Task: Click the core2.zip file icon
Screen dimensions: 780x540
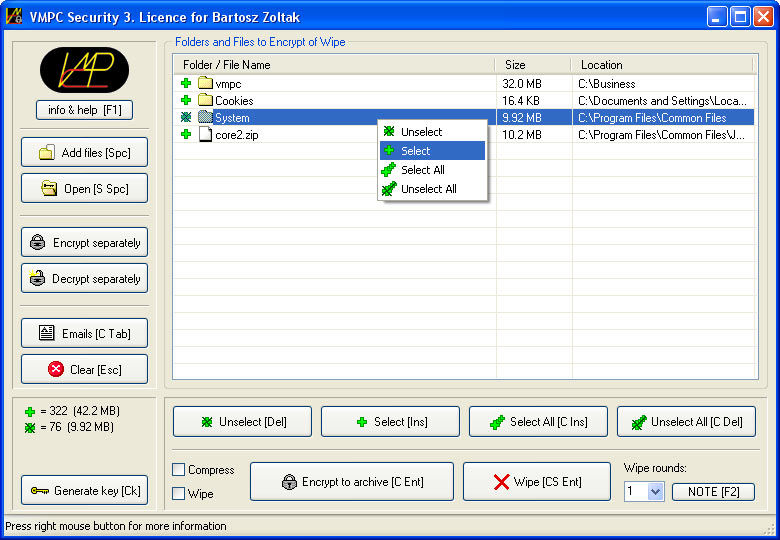Action: [205, 134]
